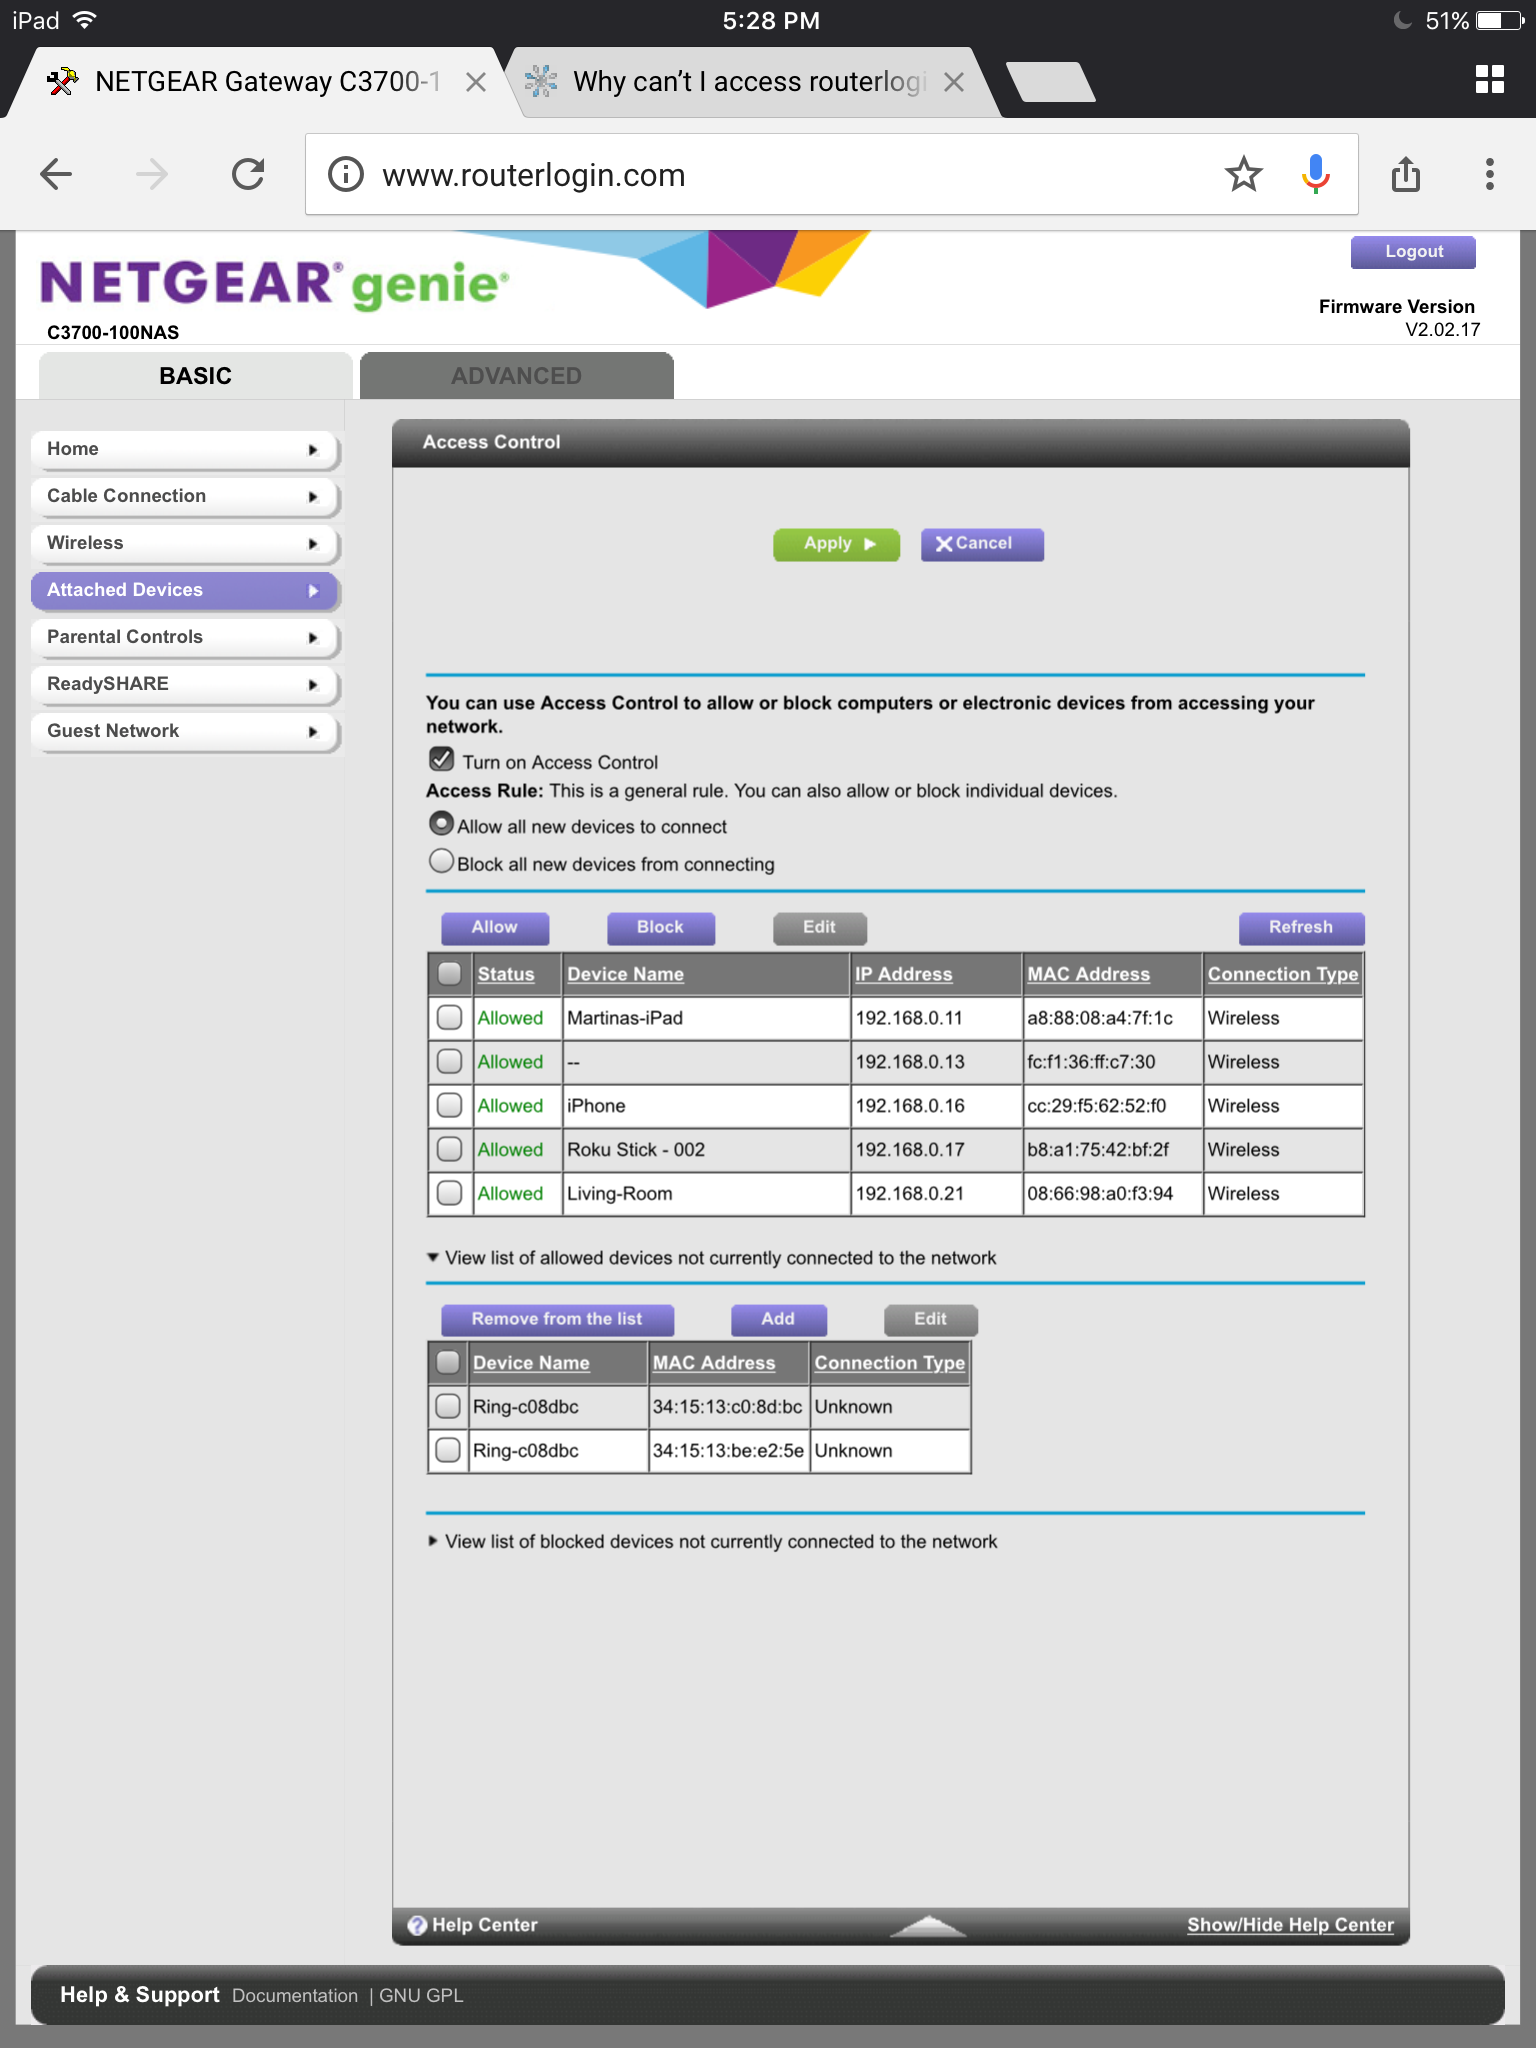This screenshot has height=2048, width=1536.
Task: Check the select-all box in allowed offline list
Action: pos(448,1362)
